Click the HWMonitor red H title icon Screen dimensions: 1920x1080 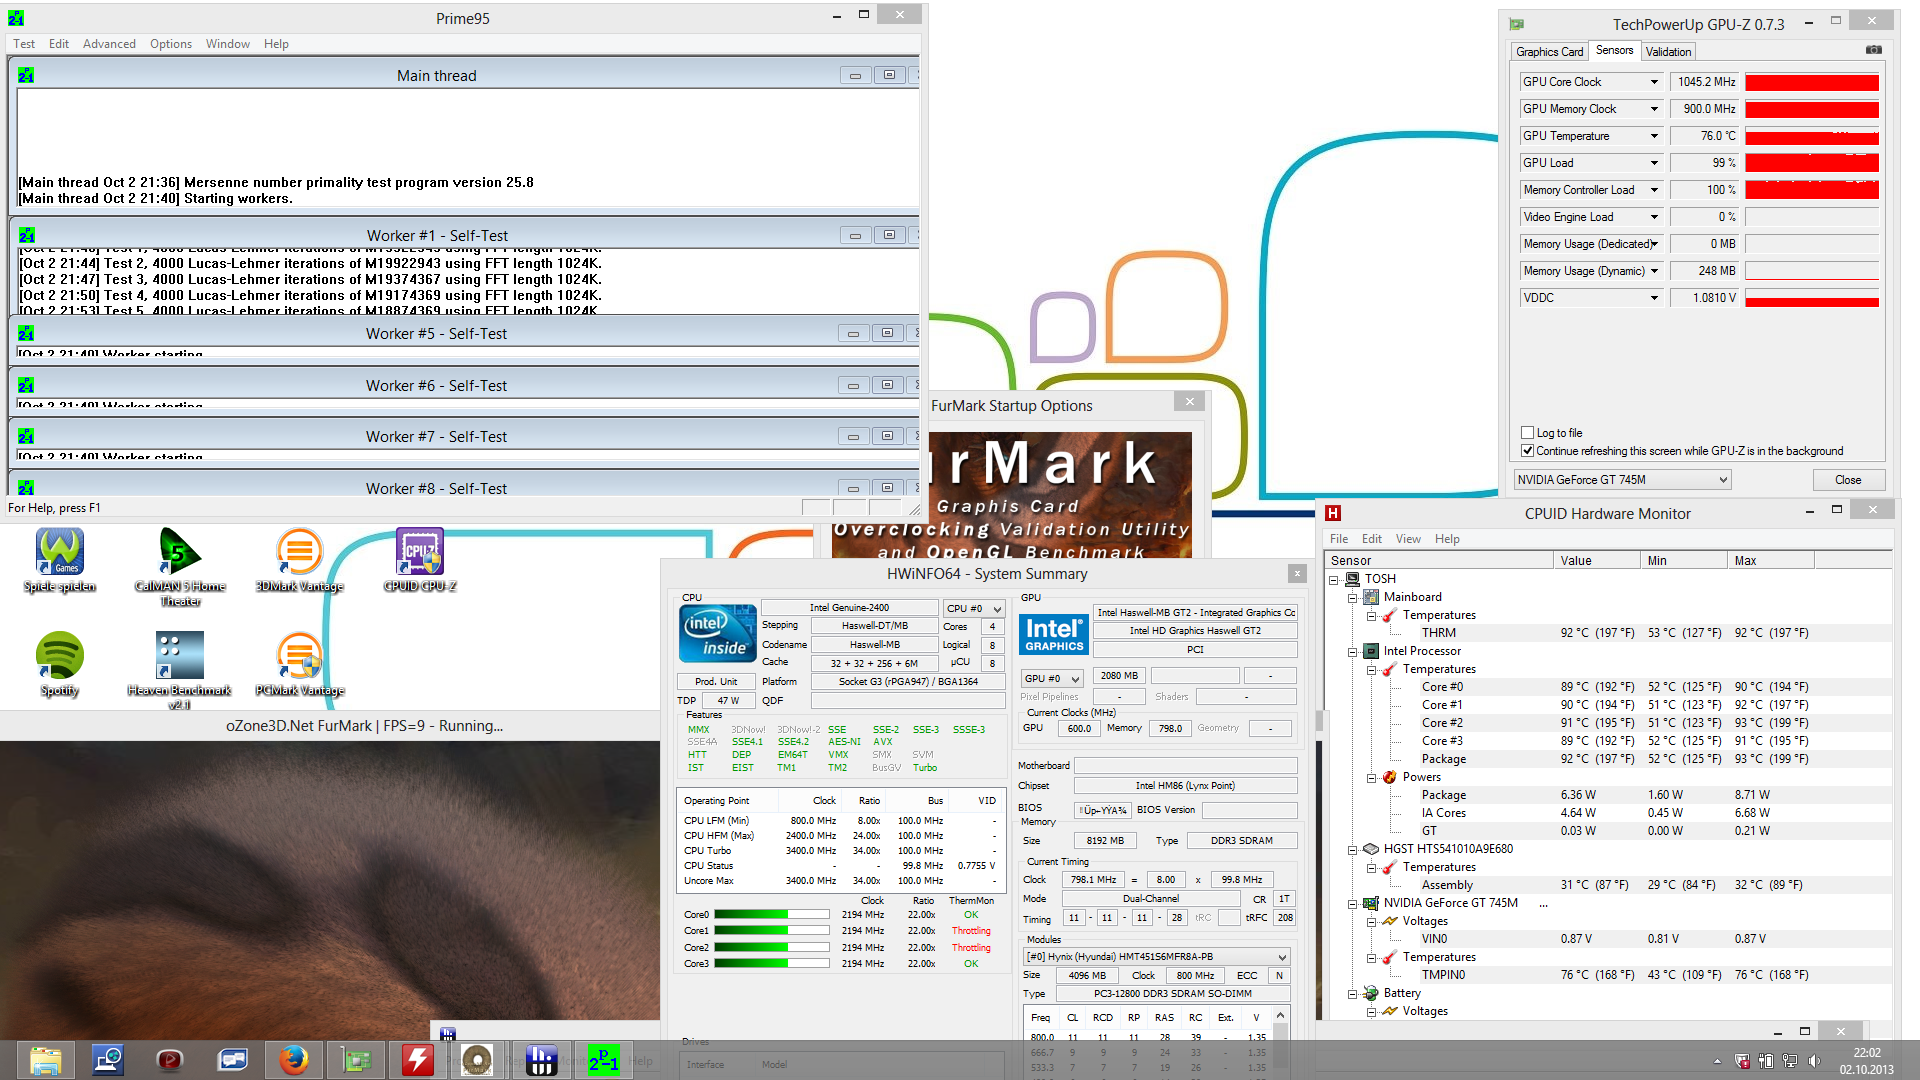pyautogui.click(x=1332, y=513)
